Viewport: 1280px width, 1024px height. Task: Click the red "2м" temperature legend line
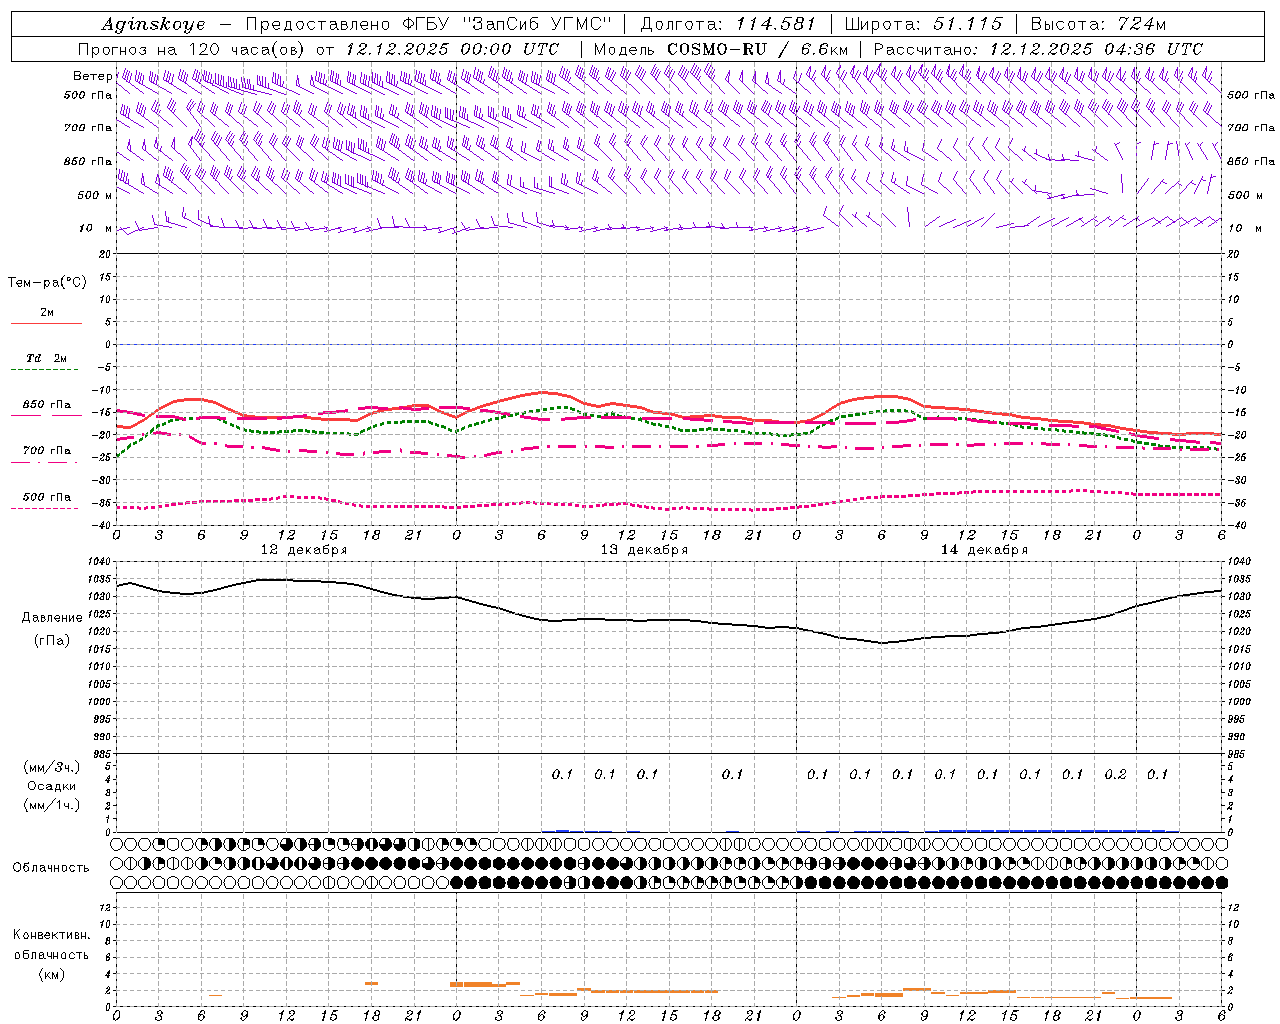tap(46, 324)
